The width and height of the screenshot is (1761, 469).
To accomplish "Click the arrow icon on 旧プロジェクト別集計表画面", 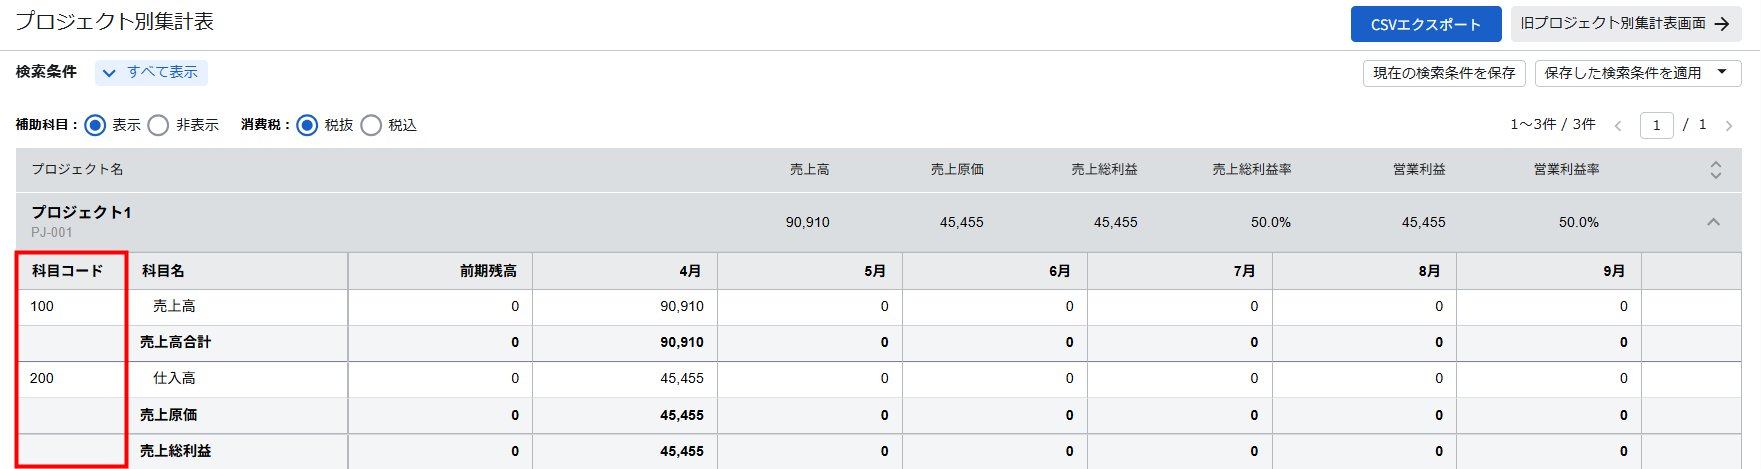I will (x=1722, y=24).
